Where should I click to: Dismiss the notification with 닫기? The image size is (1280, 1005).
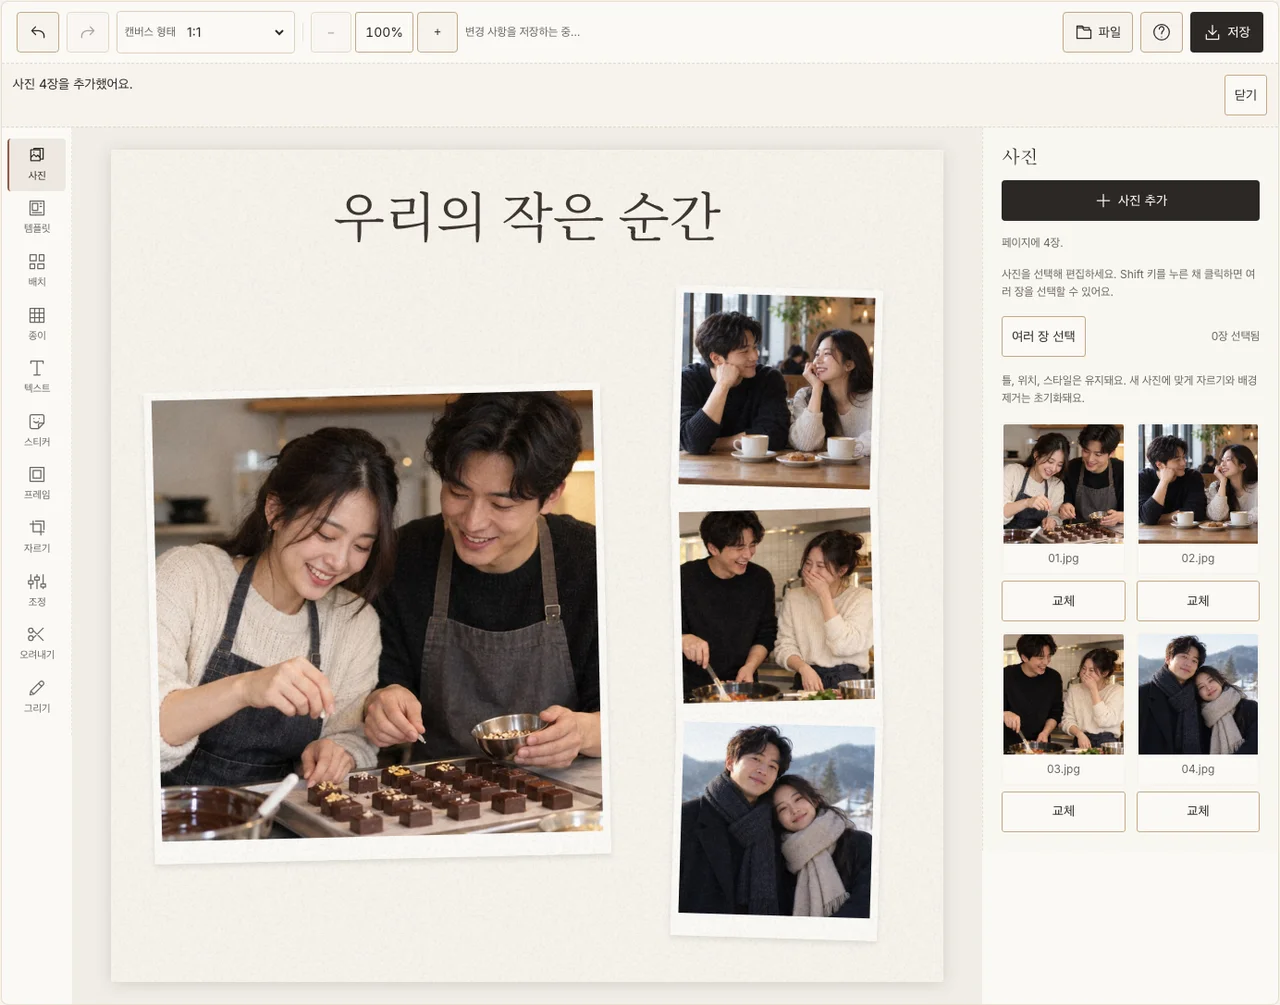click(x=1245, y=95)
